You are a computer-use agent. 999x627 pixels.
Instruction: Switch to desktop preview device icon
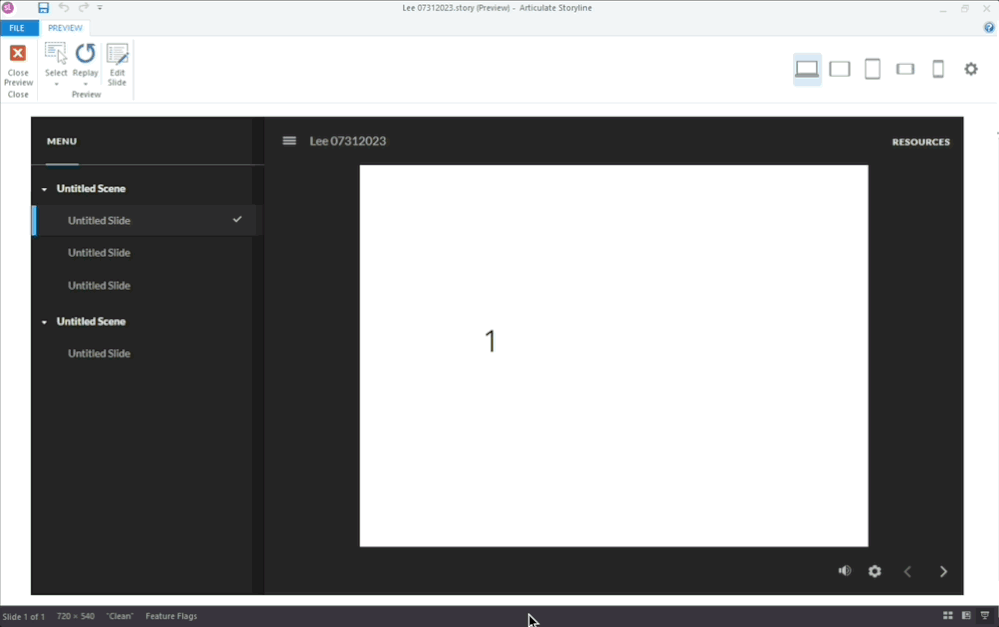tap(807, 69)
